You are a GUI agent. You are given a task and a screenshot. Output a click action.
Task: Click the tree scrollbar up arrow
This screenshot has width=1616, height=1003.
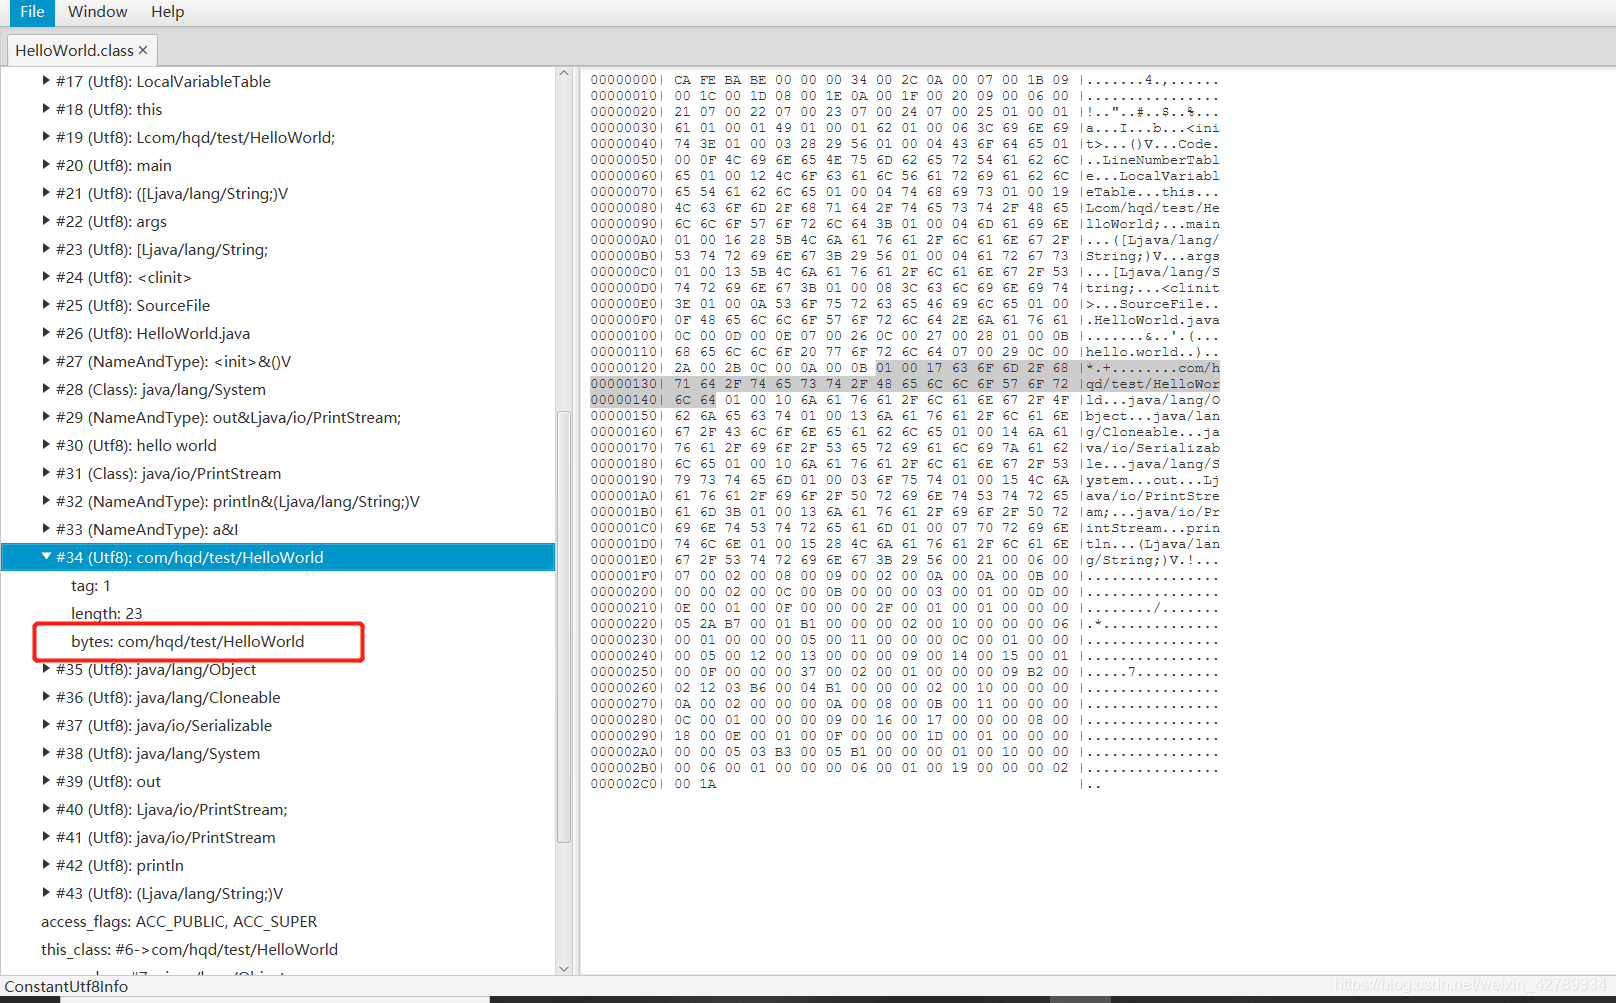pyautogui.click(x=564, y=74)
